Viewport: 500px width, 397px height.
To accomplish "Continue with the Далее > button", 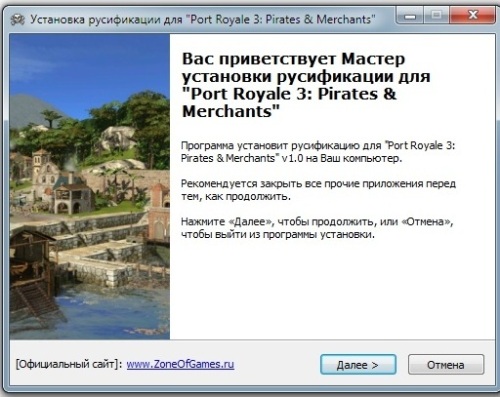I will (x=358, y=365).
